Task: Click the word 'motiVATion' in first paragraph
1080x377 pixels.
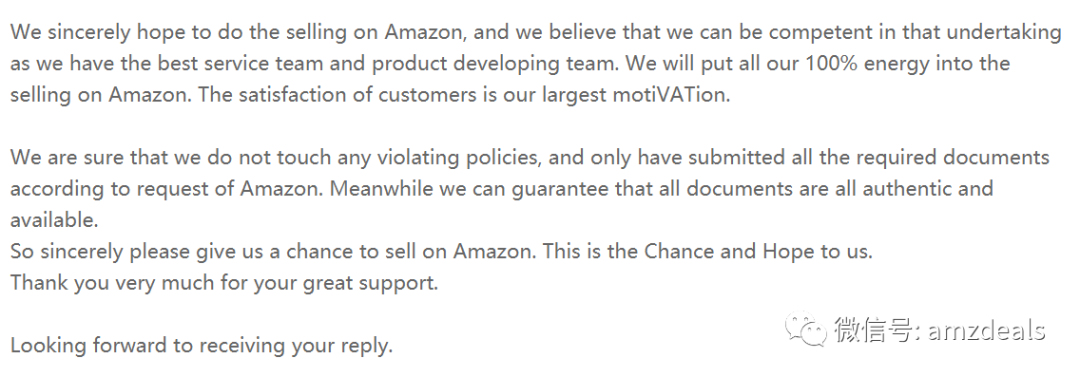Action: point(670,94)
